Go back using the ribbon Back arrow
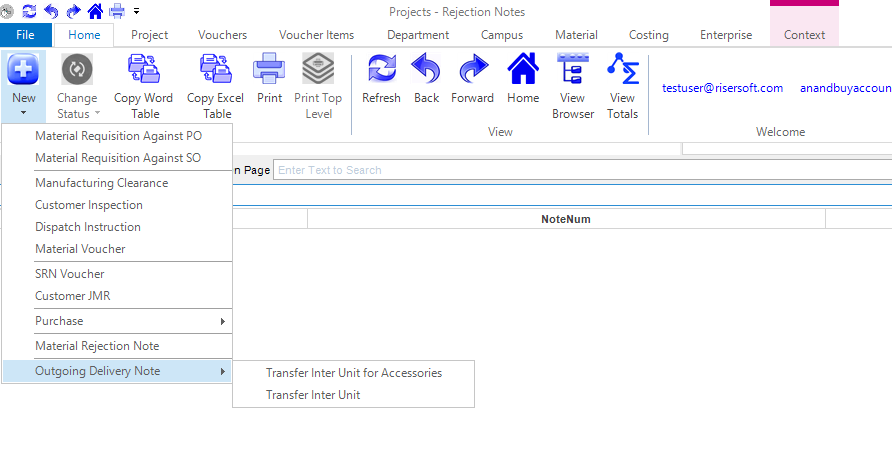 tap(426, 72)
